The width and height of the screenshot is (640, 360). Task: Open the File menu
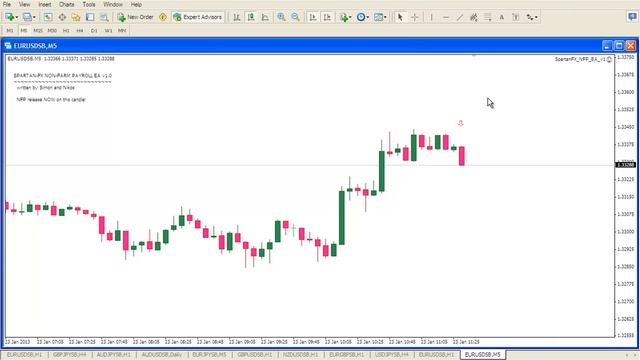pyautogui.click(x=7, y=4)
